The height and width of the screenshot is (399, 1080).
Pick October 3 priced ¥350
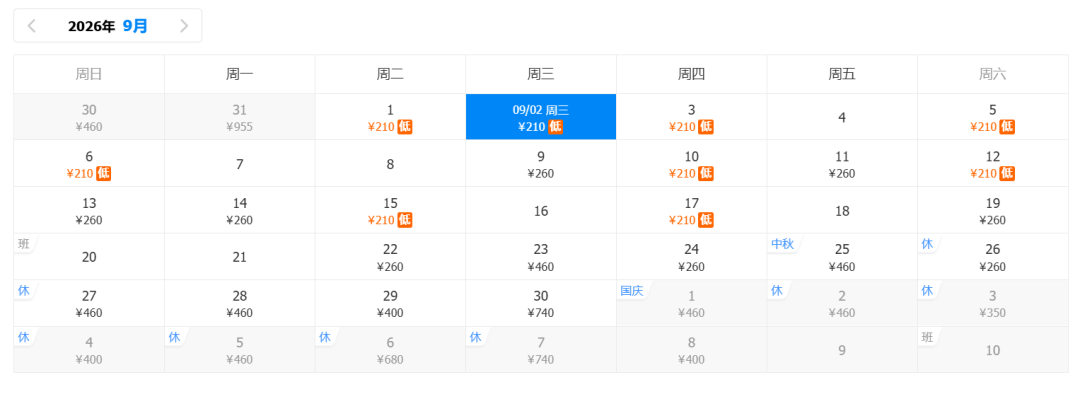click(x=993, y=304)
